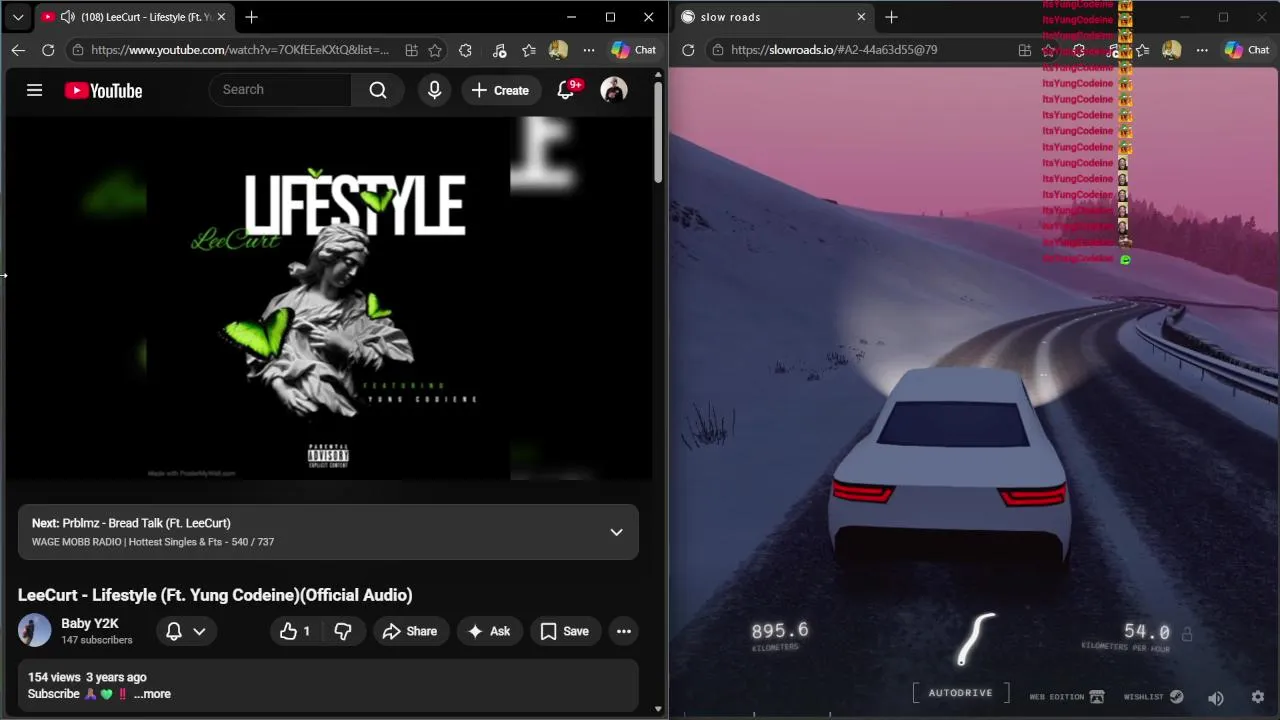
Task: Open split screen icon in the YouTube address bar
Action: click(411, 50)
